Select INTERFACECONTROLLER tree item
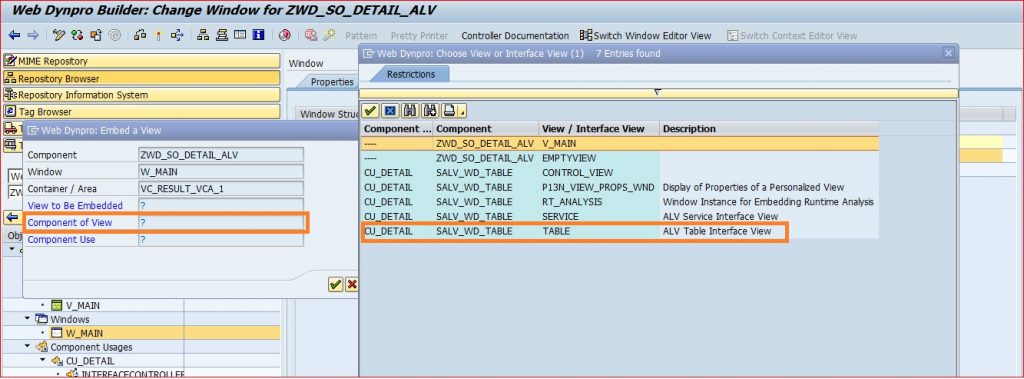The width and height of the screenshot is (1024, 379). pyautogui.click(x=133, y=374)
